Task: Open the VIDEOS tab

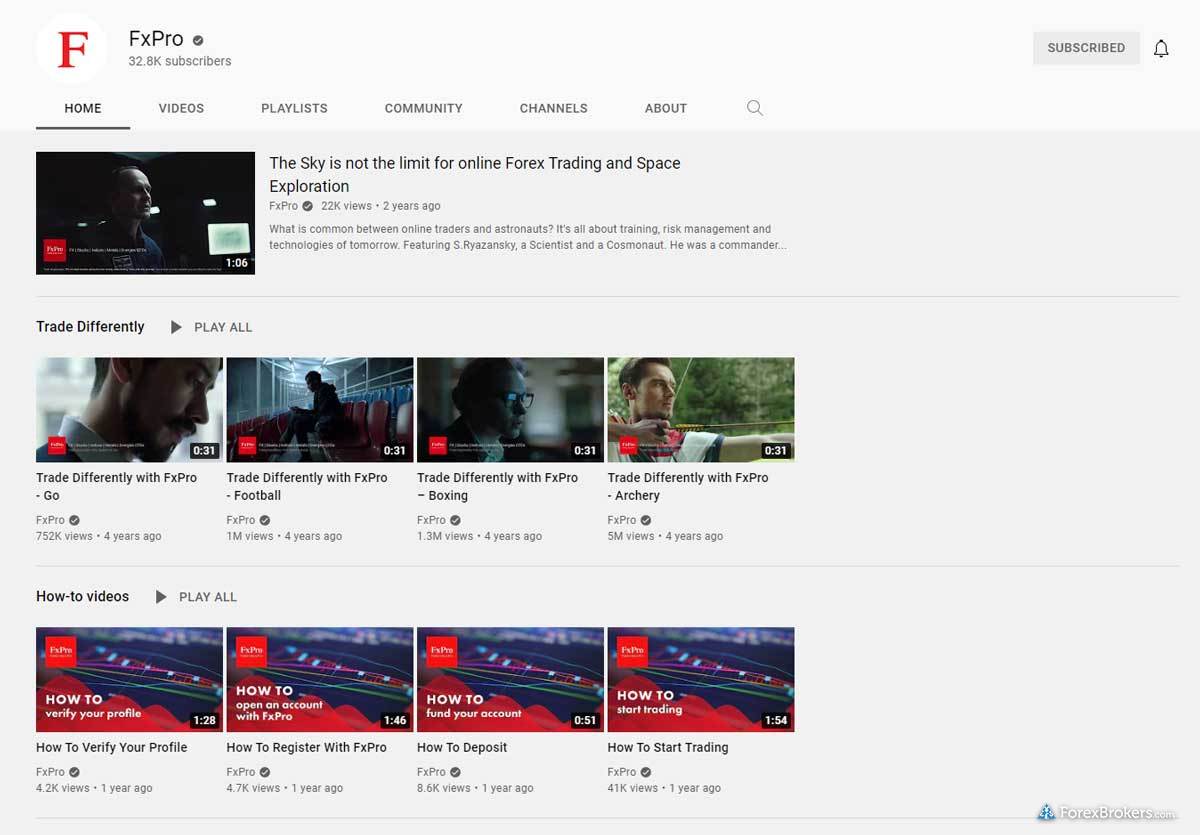Action: (181, 108)
